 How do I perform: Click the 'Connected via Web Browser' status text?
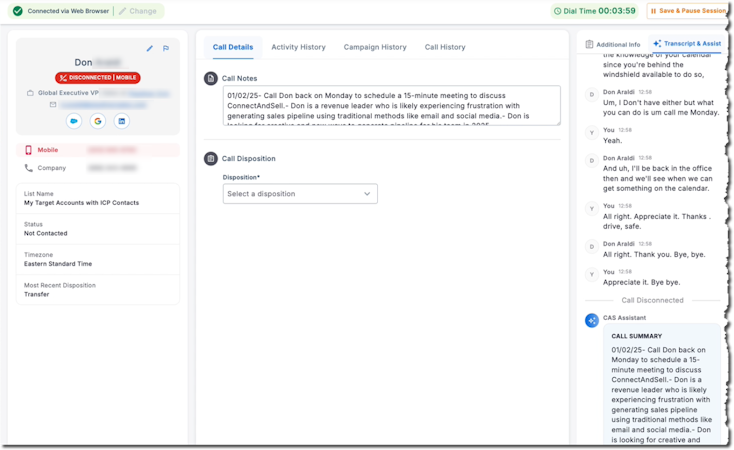pos(68,11)
